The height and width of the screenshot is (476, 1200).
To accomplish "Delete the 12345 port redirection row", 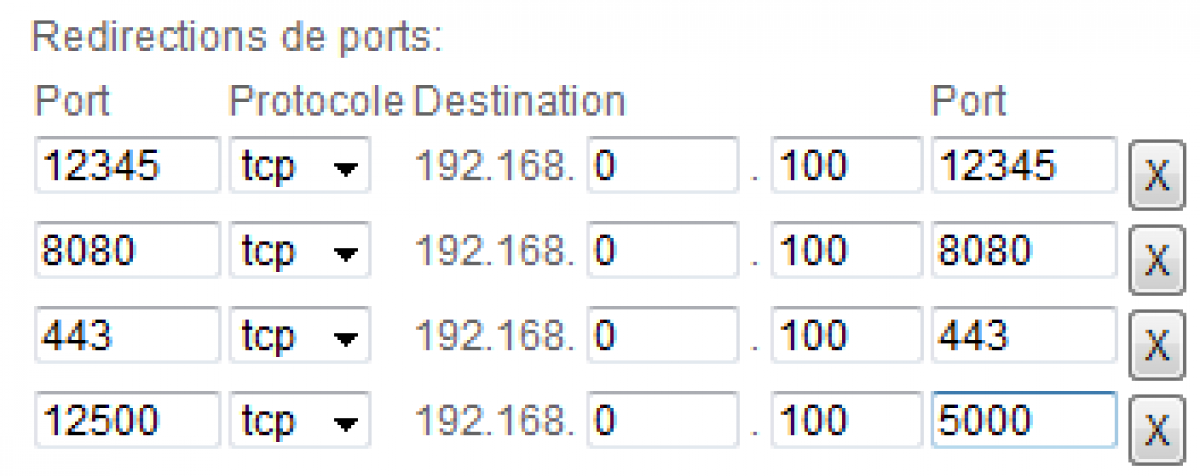I will pos(1156,176).
